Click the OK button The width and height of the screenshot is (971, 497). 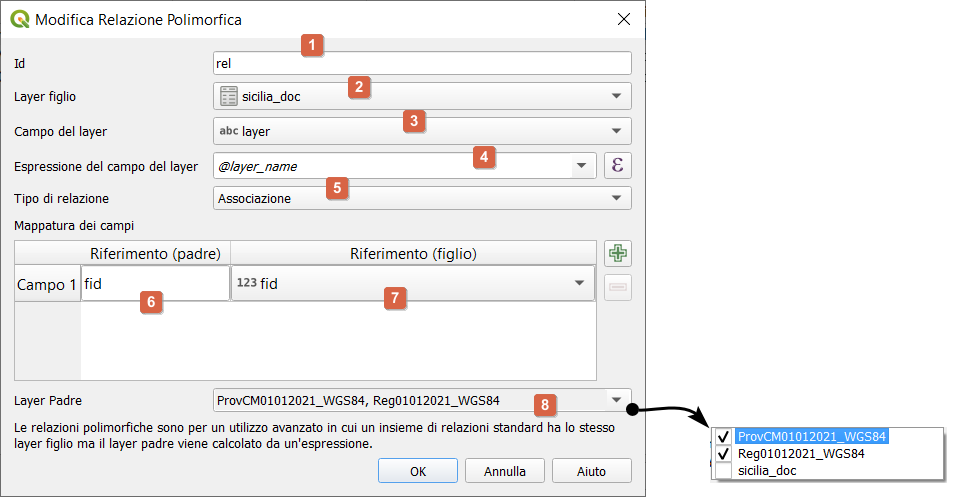[417, 471]
